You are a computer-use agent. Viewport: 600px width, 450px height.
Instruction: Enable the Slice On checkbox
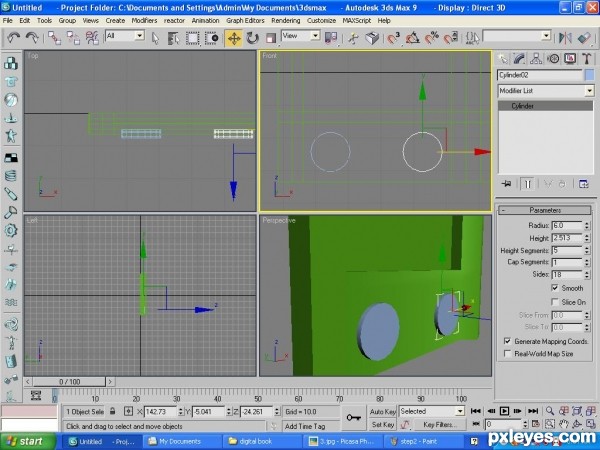[555, 302]
